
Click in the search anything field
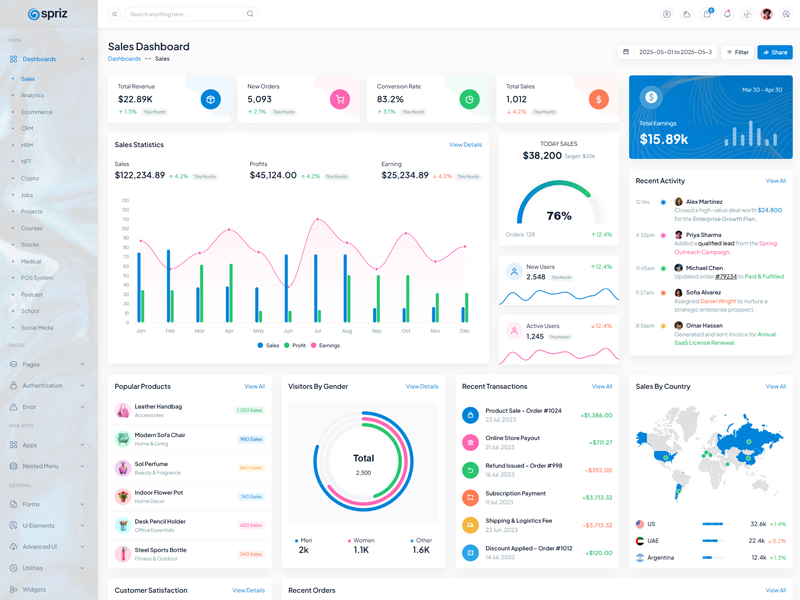(185, 14)
